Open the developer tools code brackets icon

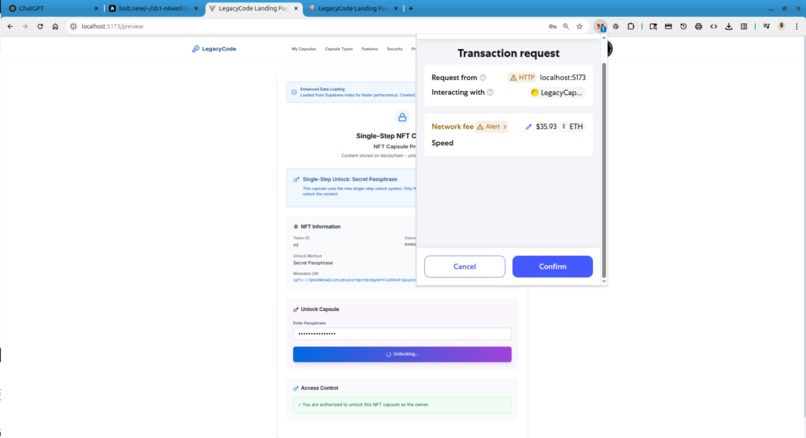point(713,26)
